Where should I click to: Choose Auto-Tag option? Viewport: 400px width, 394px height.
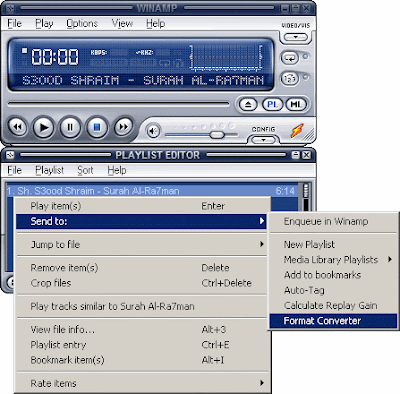pos(333,290)
